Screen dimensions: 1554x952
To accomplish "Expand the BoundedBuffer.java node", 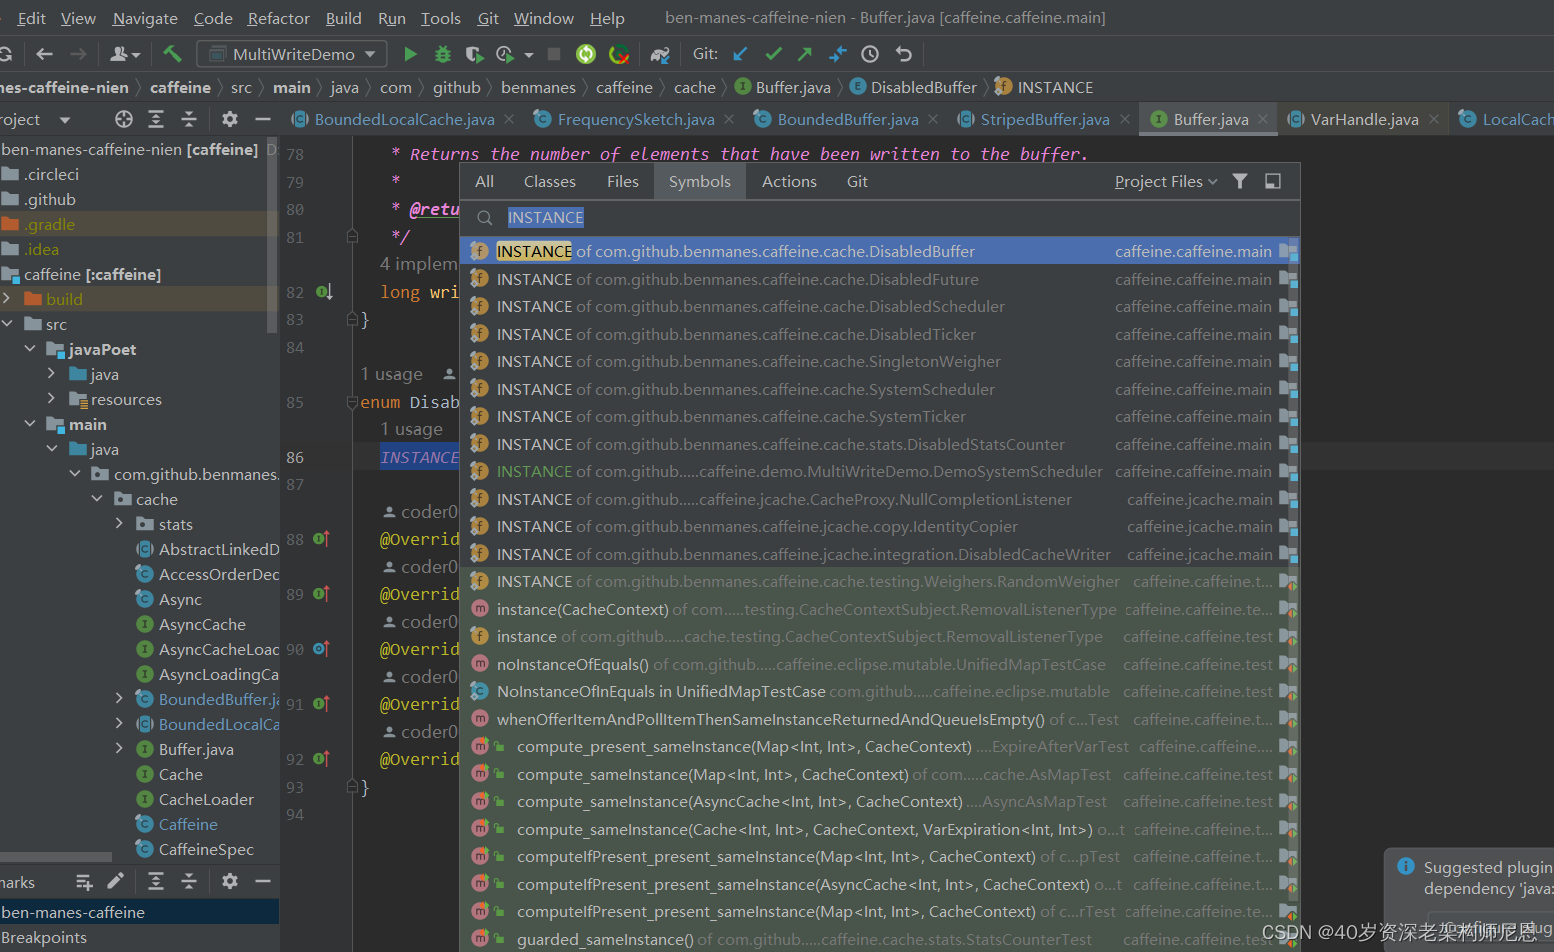I will click(119, 698).
